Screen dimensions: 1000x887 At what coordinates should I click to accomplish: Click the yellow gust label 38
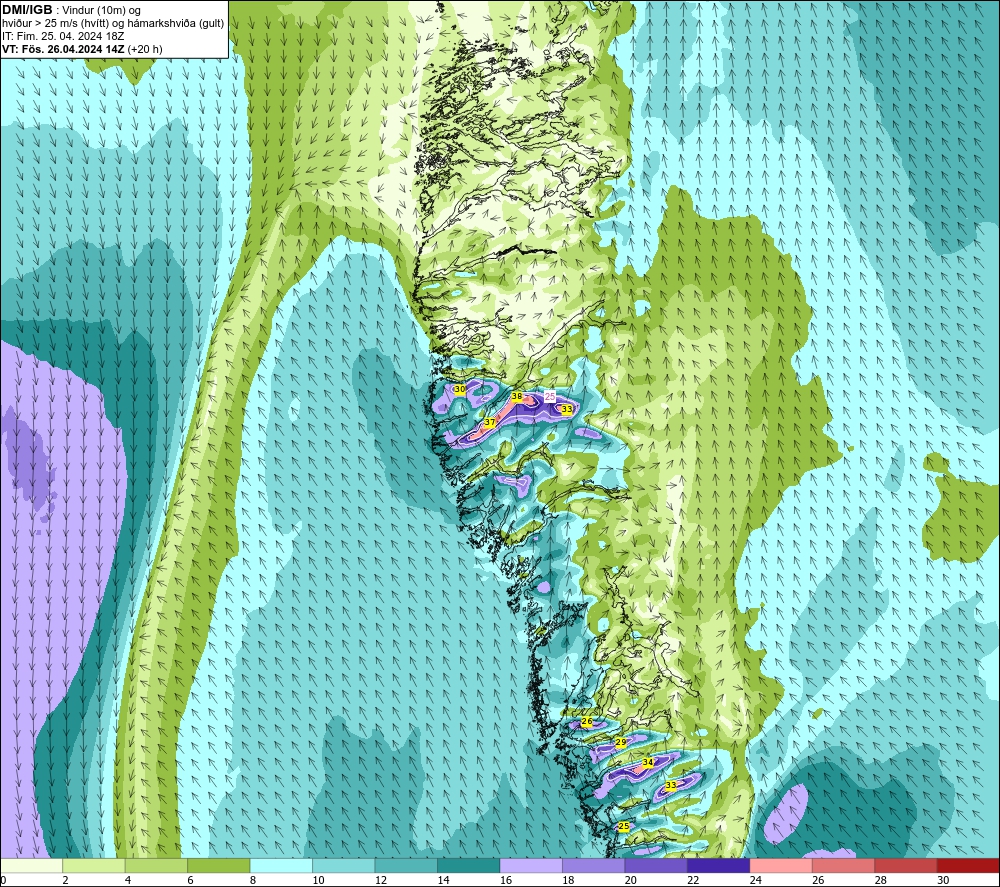[x=517, y=397]
